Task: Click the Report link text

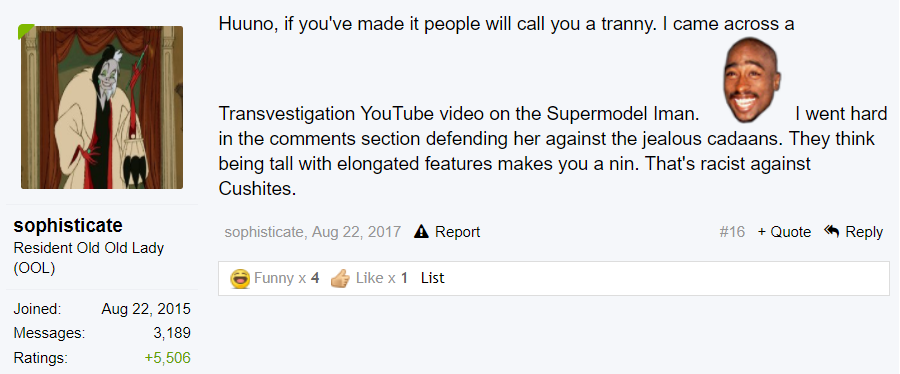Action: (x=457, y=232)
